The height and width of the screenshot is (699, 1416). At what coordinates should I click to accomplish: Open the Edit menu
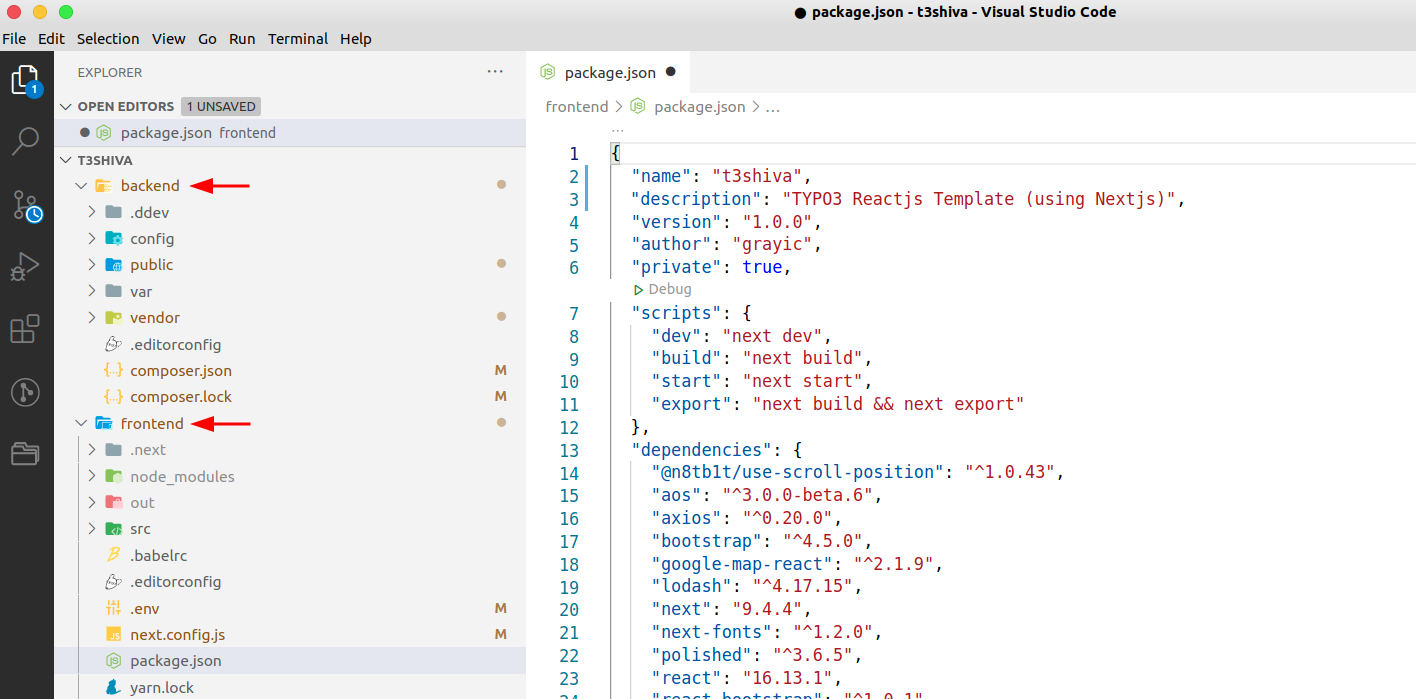(51, 39)
